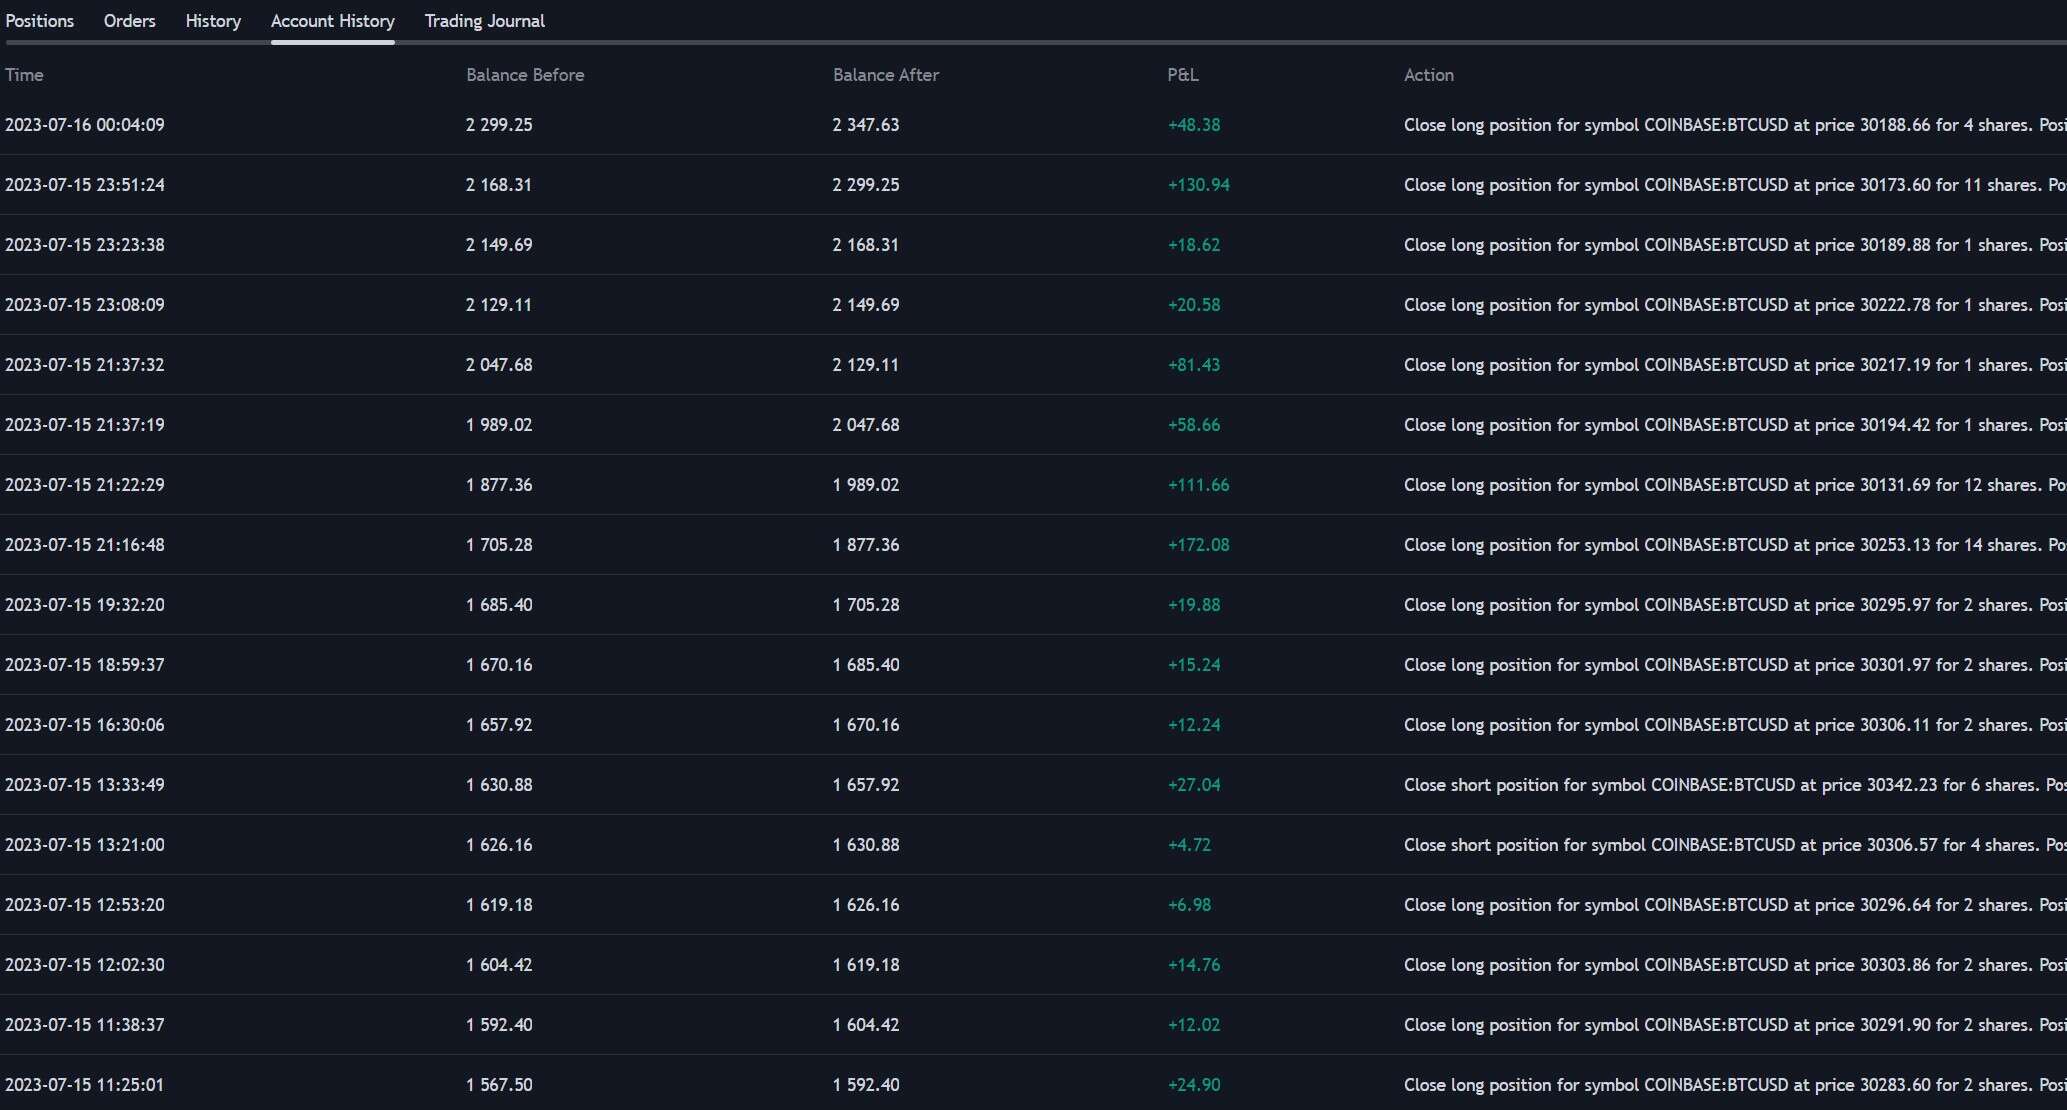Screen dimensions: 2067x1110
Task: Open the History tab
Action: pyautogui.click(x=213, y=21)
